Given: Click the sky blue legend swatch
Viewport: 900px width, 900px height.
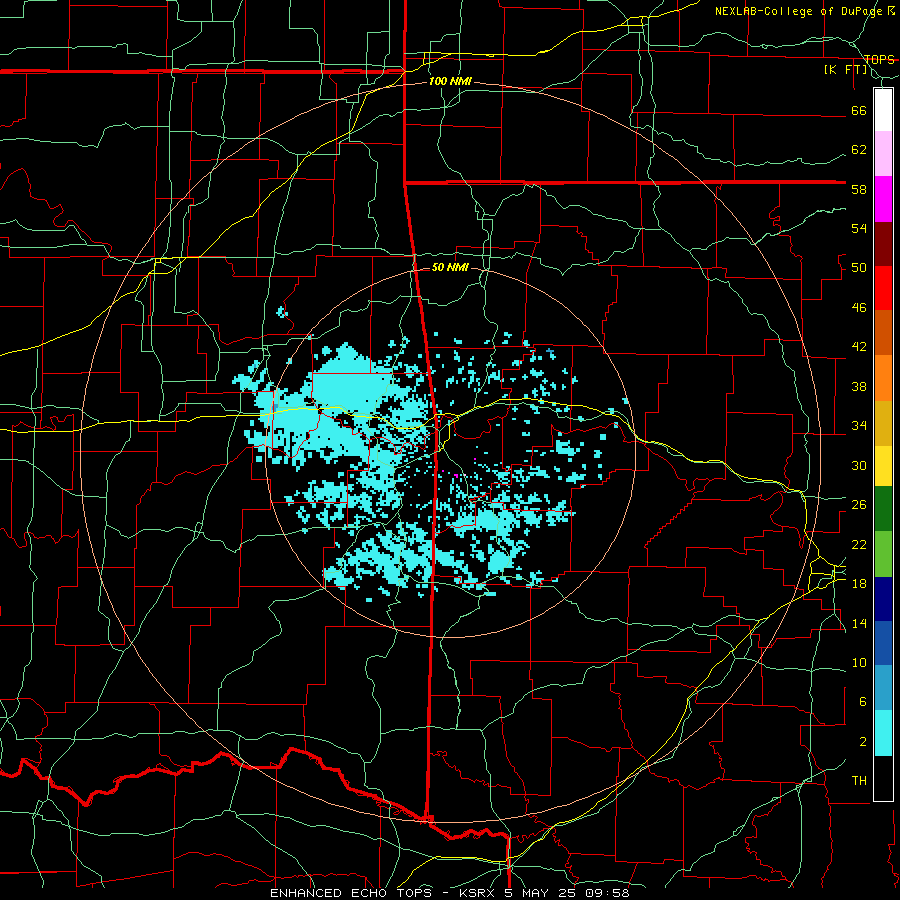Looking at the screenshot, I should click(883, 688).
